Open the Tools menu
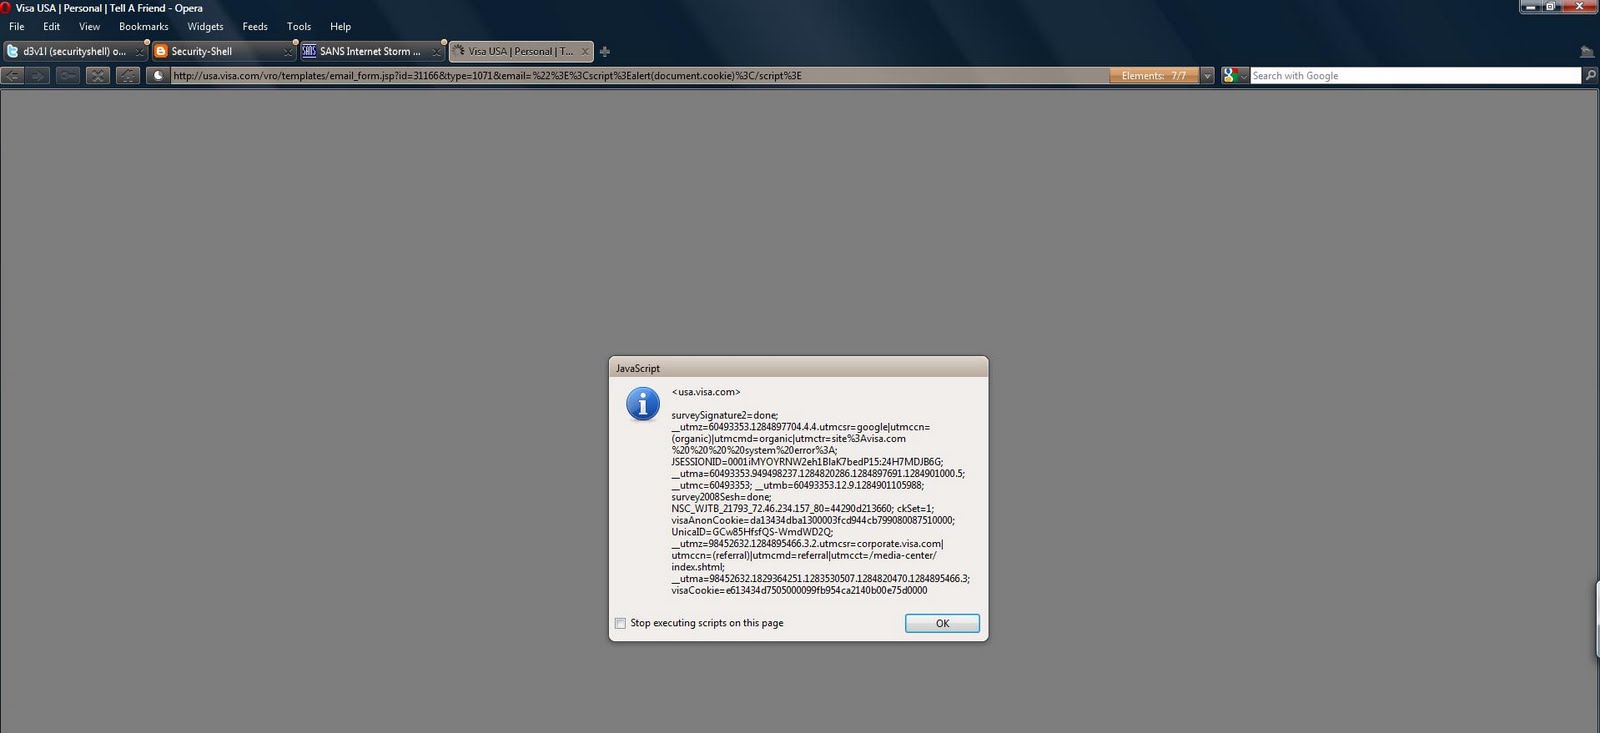This screenshot has height=733, width=1600. point(298,27)
